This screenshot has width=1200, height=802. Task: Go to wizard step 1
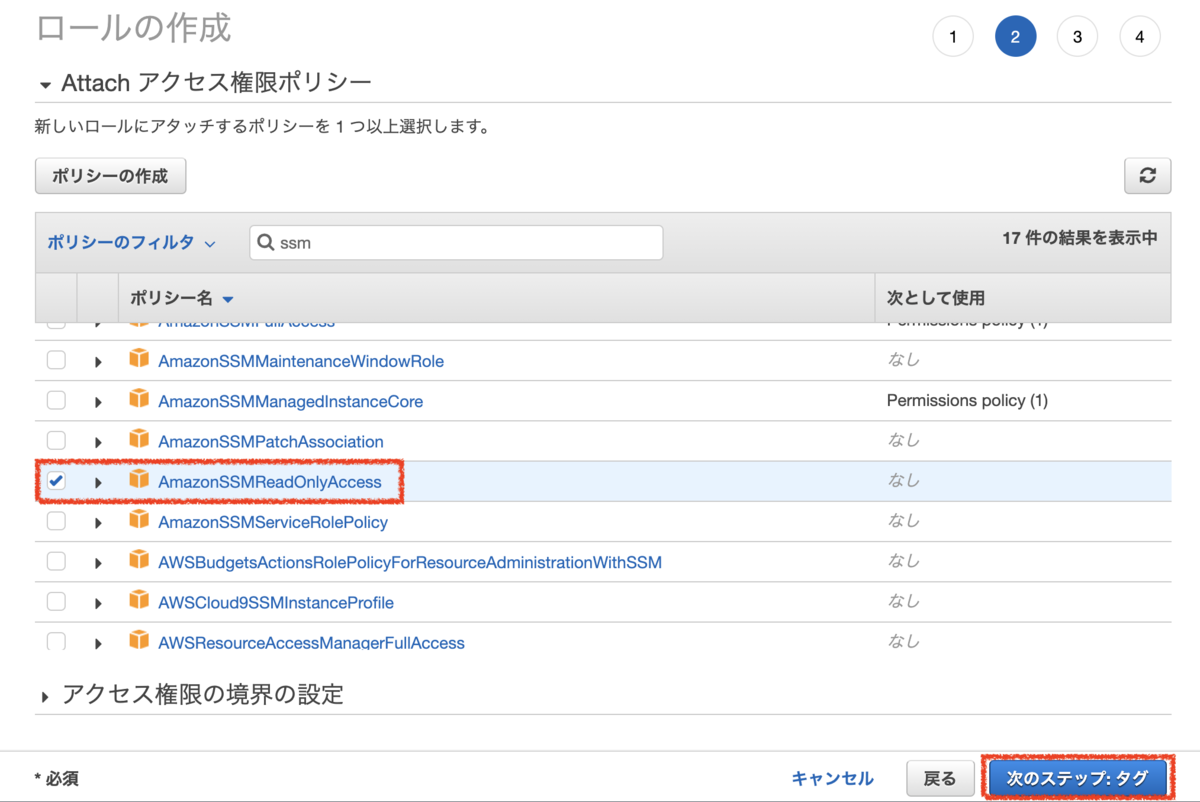[x=953, y=37]
